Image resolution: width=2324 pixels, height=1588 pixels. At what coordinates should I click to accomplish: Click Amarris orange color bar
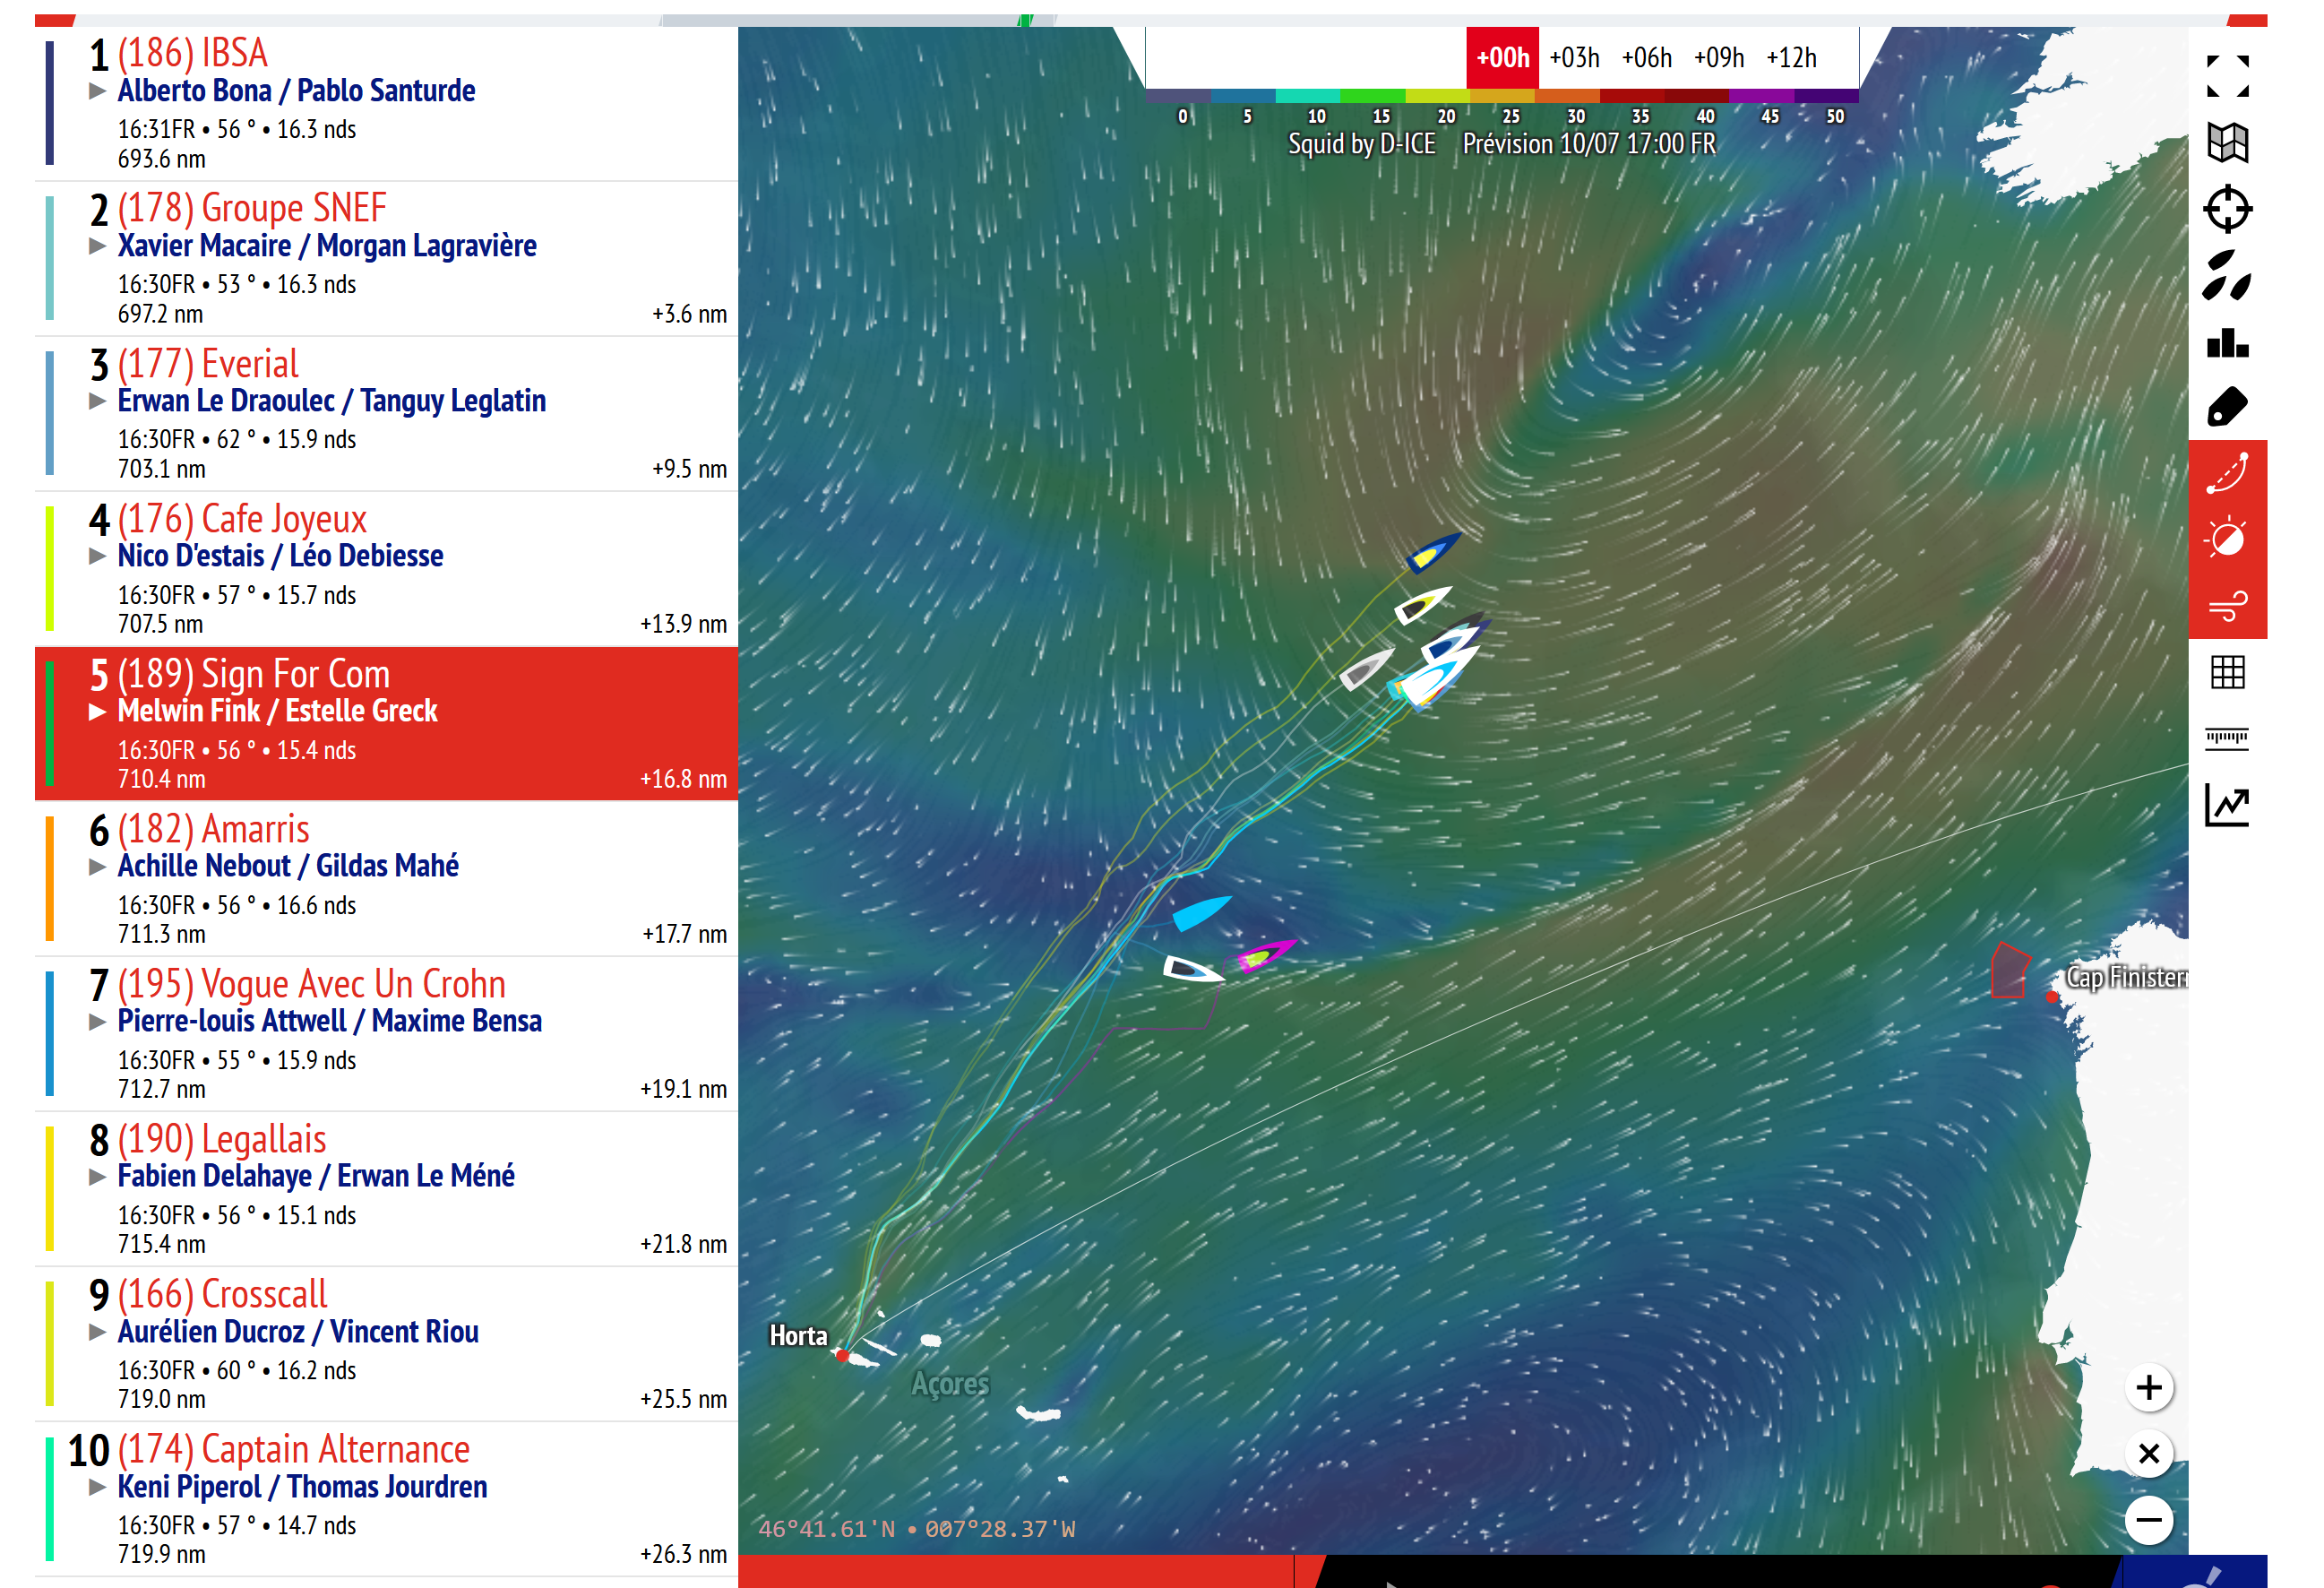pyautogui.click(x=49, y=879)
